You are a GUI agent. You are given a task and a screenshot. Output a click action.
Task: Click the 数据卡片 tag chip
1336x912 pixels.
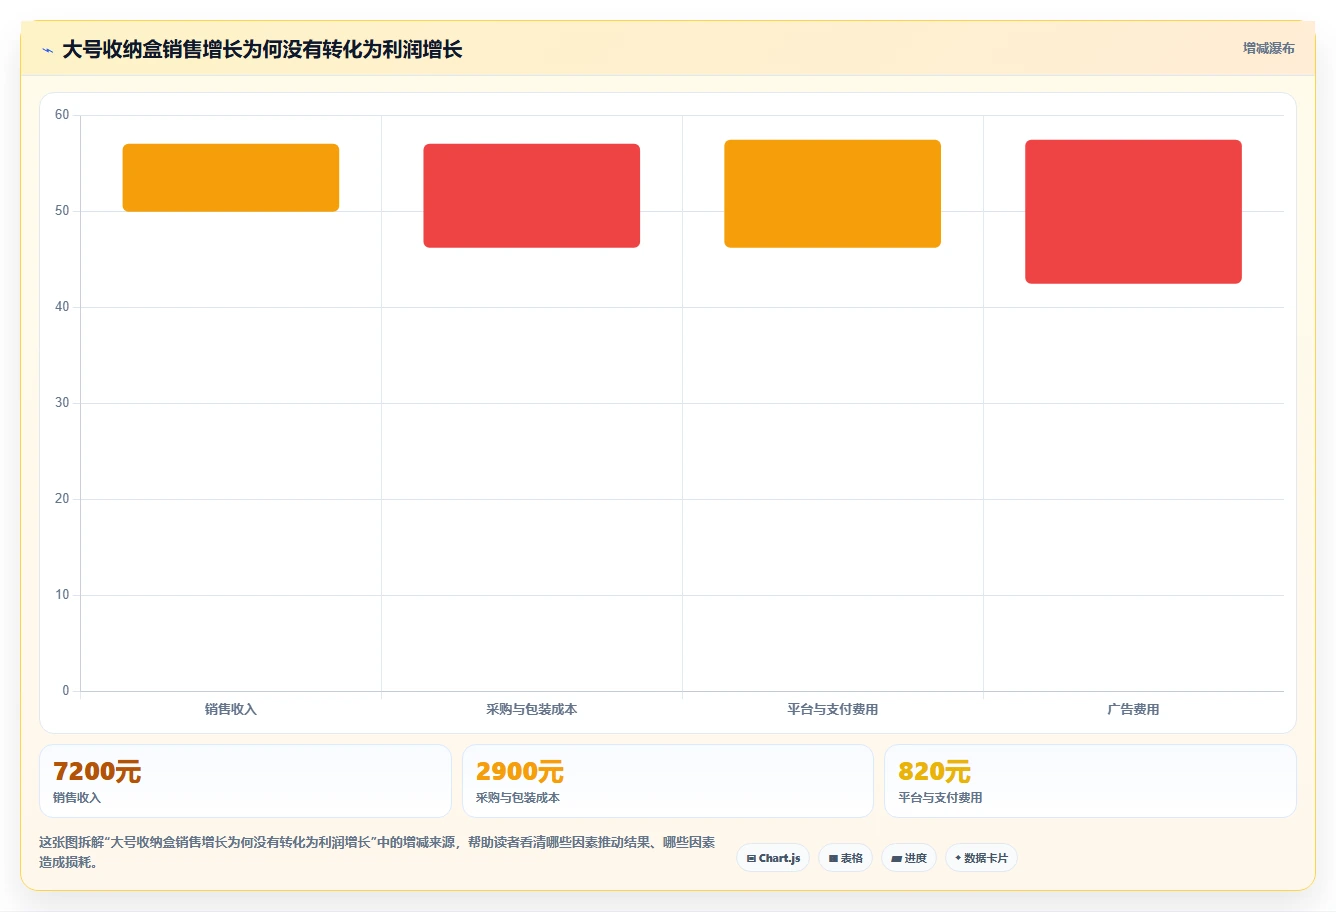981,858
